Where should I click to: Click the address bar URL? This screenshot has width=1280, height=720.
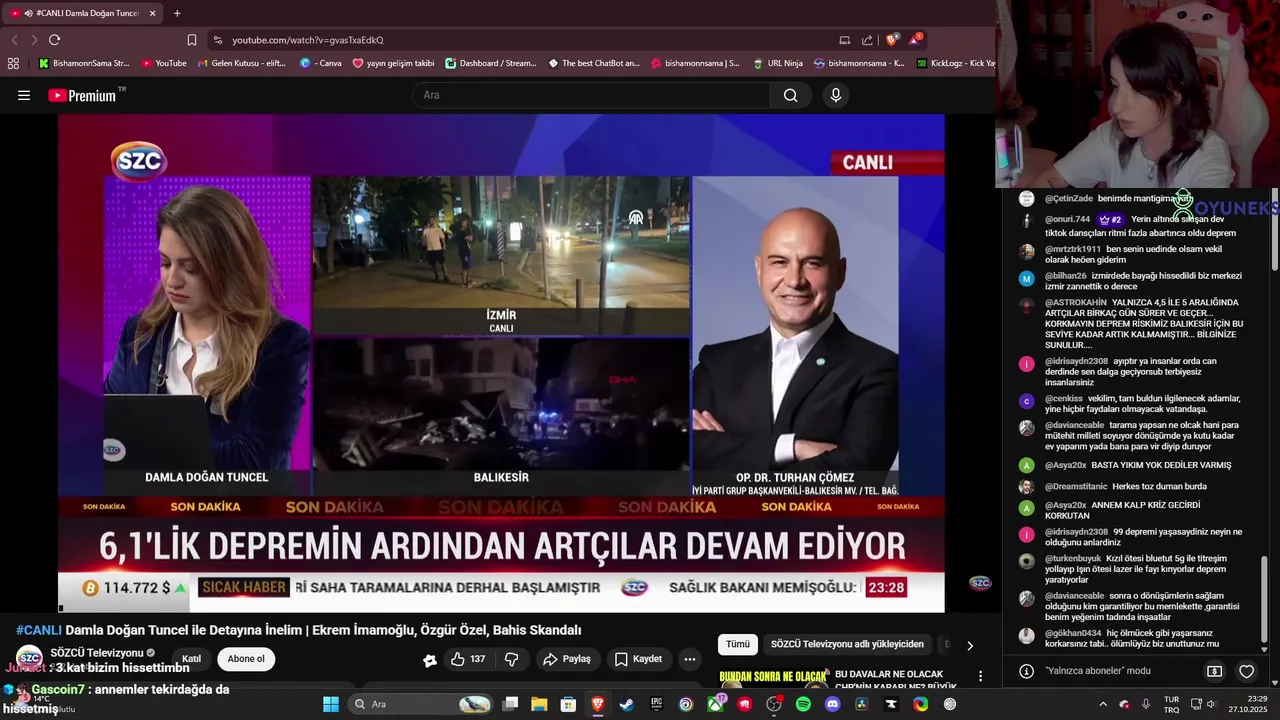coord(308,40)
